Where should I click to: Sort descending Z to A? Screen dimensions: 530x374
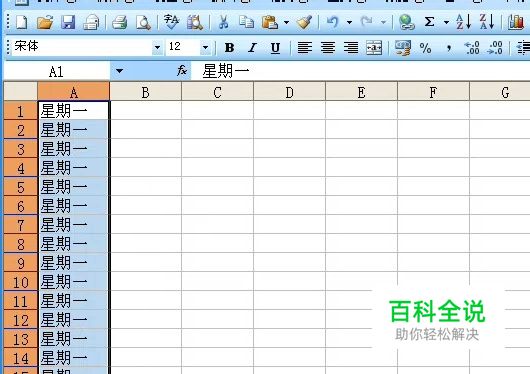pos(487,22)
